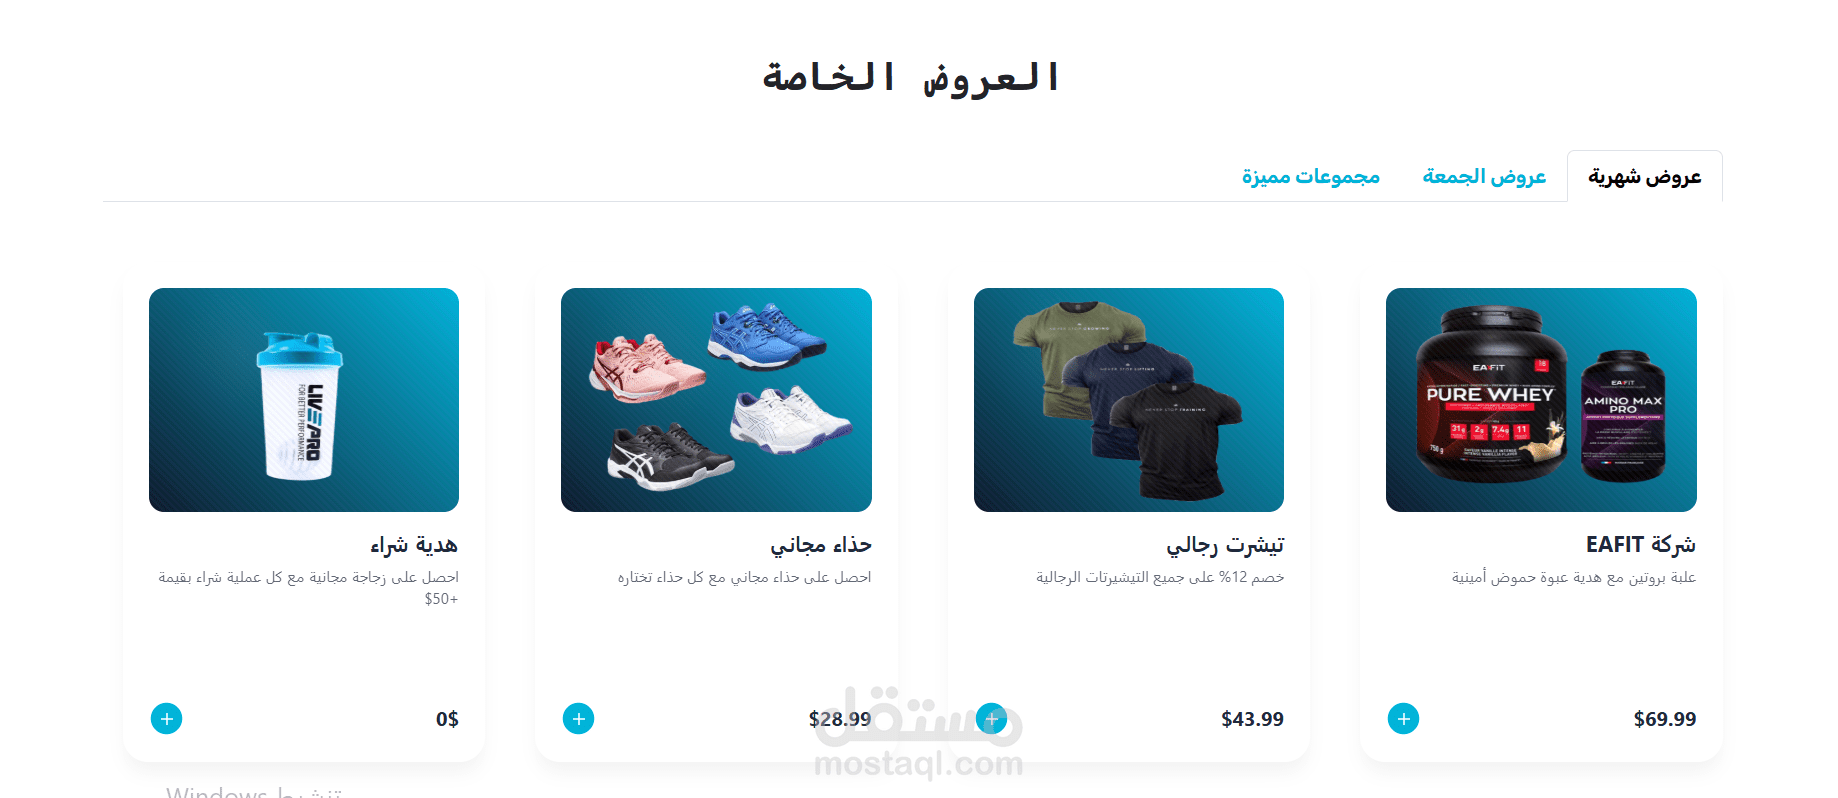Add the EAFIT protein offer with plus icon
This screenshot has width=1838, height=798.
[1403, 718]
